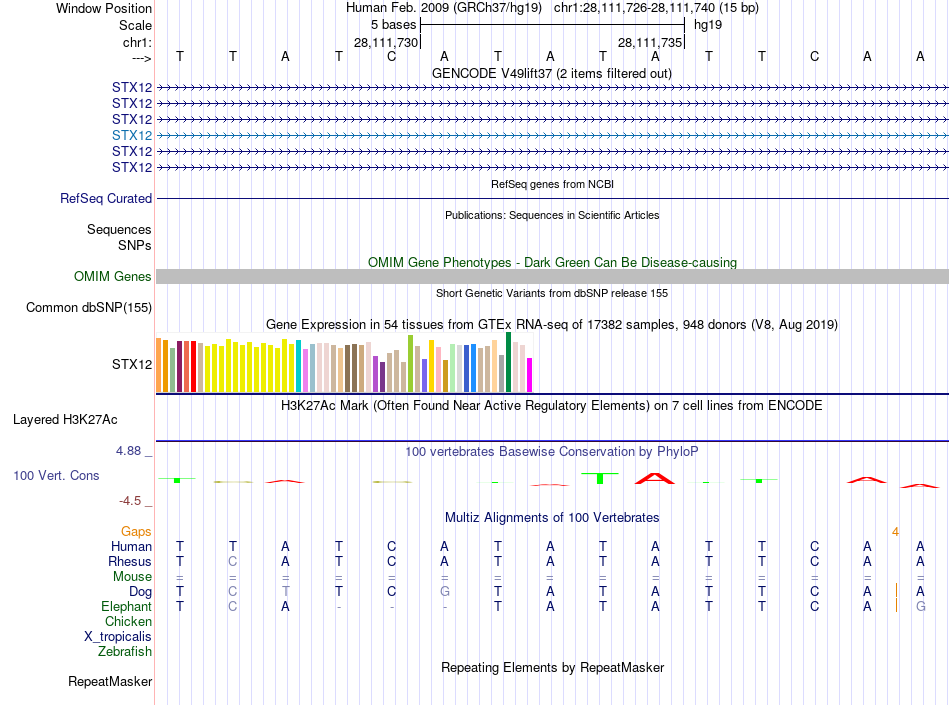Click Publications: Sequences in Scientific Articles title
This screenshot has width=950, height=705.
point(552,215)
